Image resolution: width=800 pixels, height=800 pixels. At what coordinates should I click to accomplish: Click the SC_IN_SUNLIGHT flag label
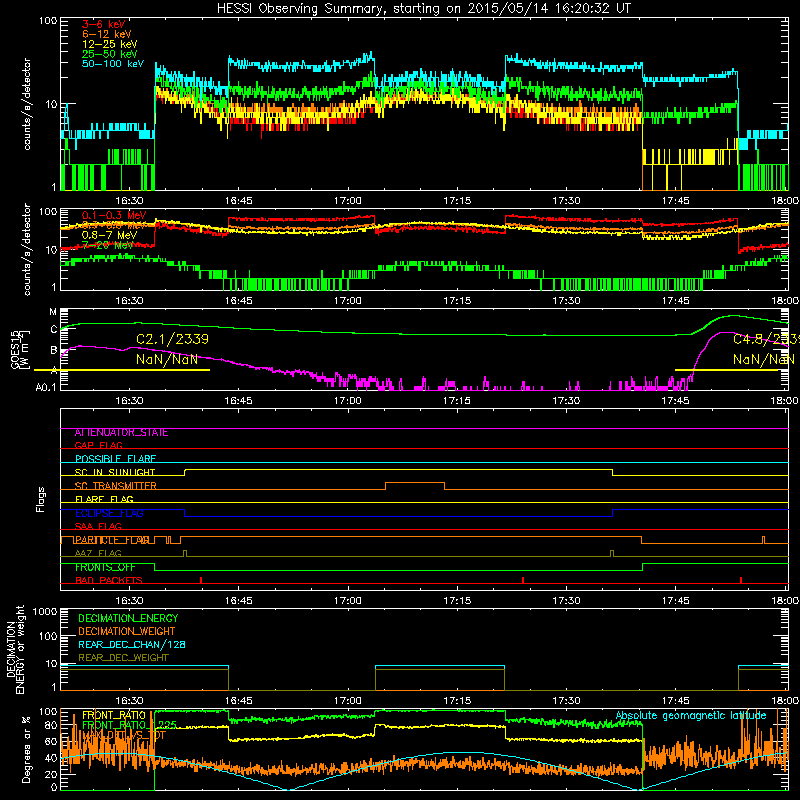pos(115,472)
